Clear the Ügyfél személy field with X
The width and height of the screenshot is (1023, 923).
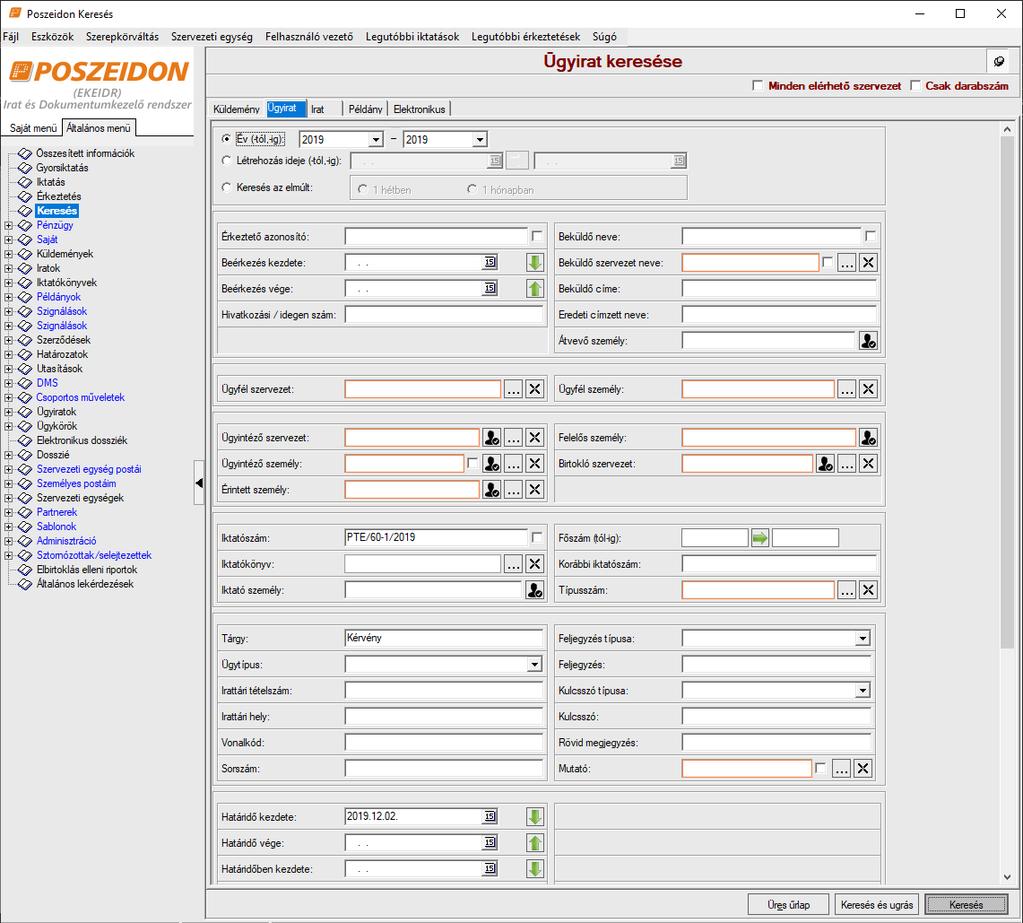(868, 389)
